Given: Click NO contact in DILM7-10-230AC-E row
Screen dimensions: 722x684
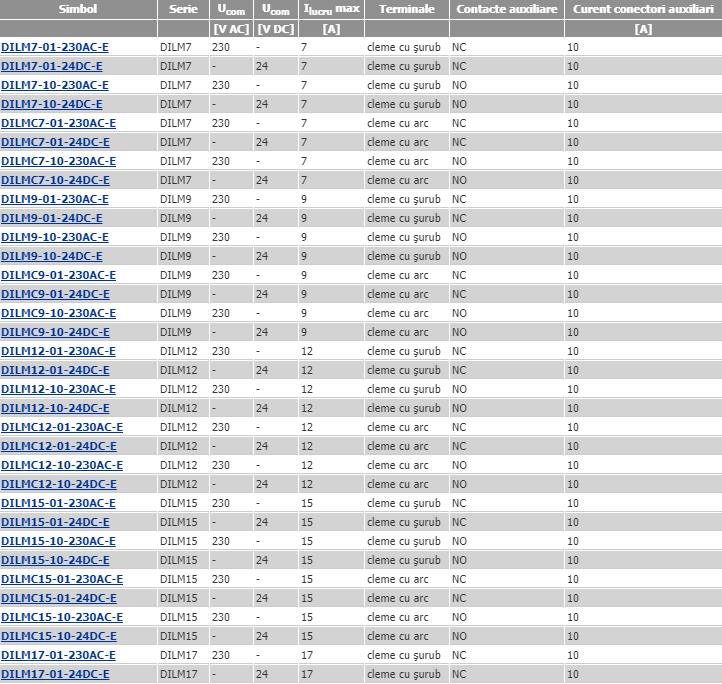Looking at the screenshot, I should coord(459,85).
